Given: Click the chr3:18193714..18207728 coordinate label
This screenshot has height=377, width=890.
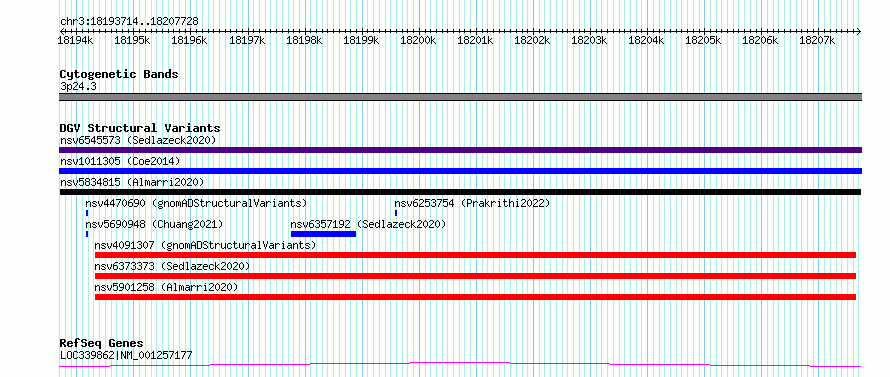Looking at the screenshot, I should coord(129,22).
